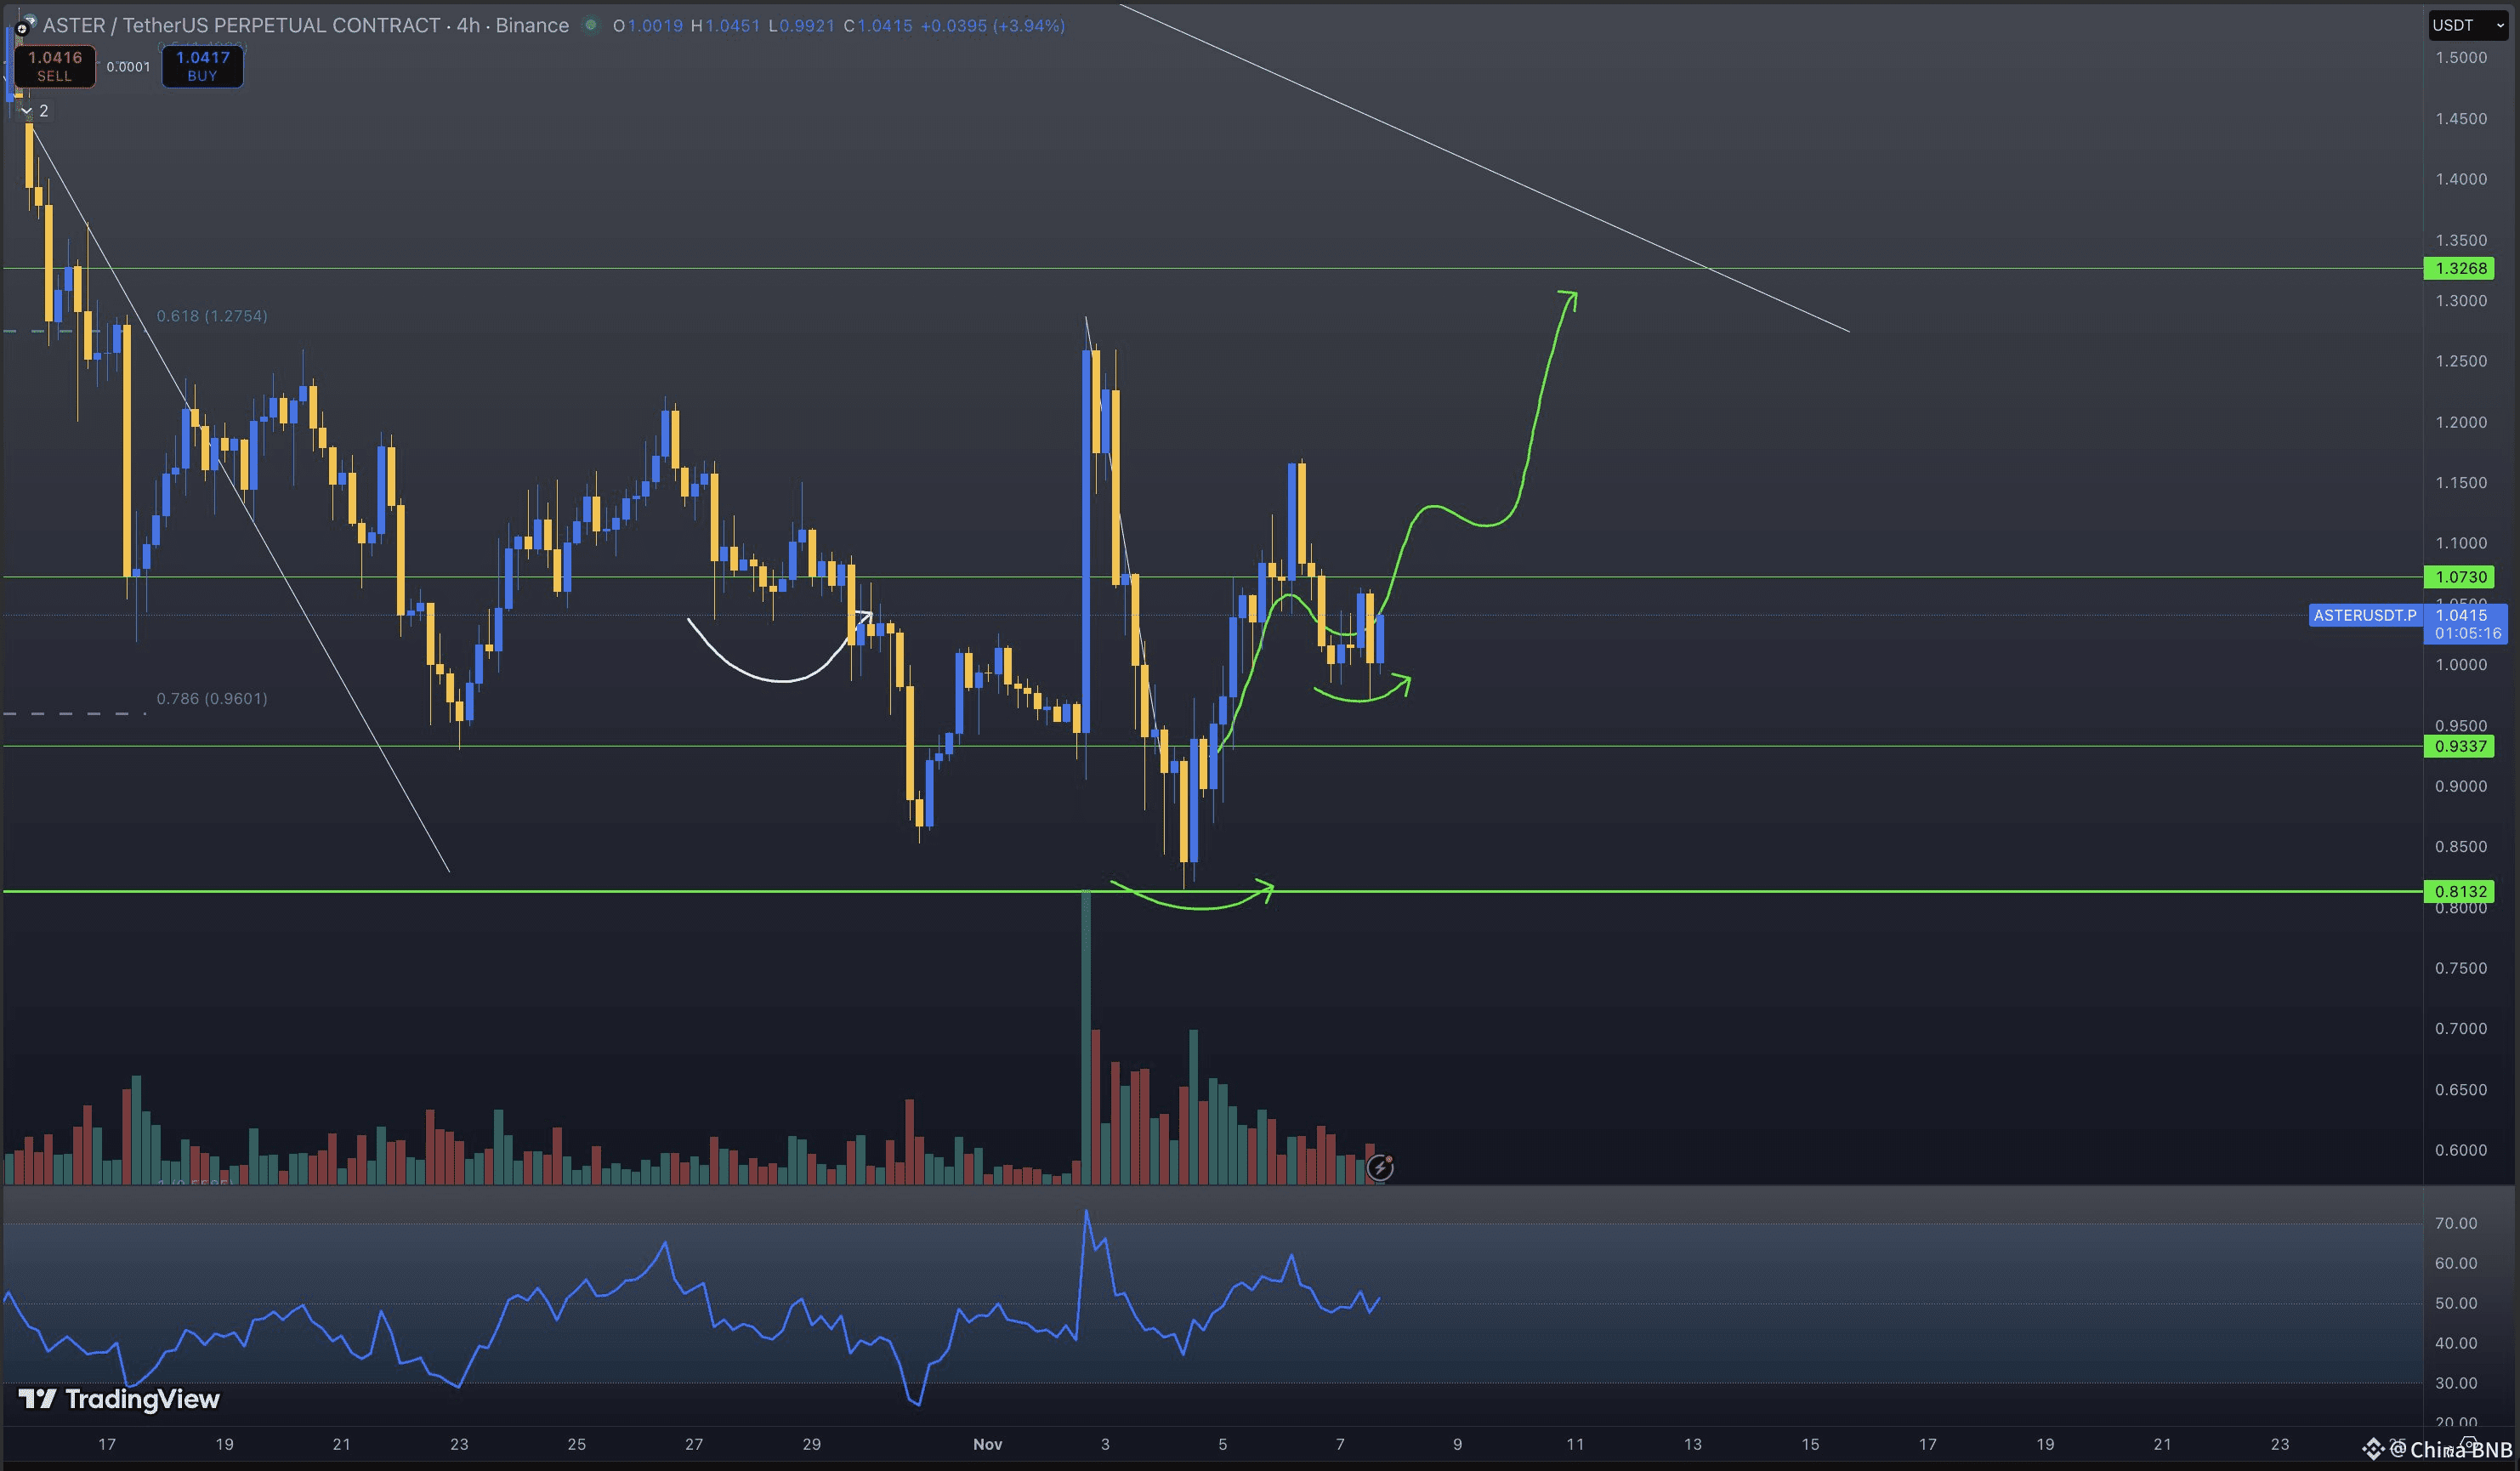Click the SELL 1.0416 button

pos(54,66)
